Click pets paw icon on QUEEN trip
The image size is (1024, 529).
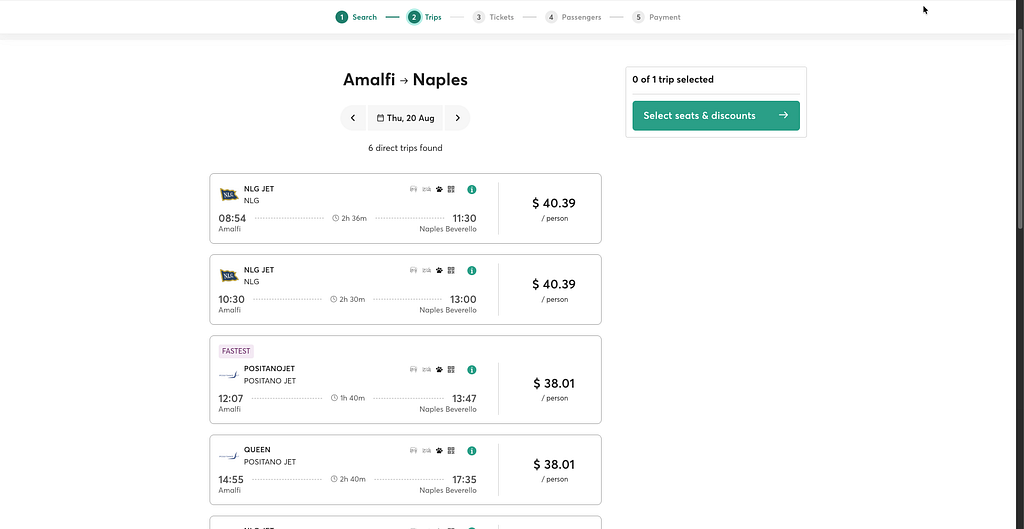coord(440,451)
